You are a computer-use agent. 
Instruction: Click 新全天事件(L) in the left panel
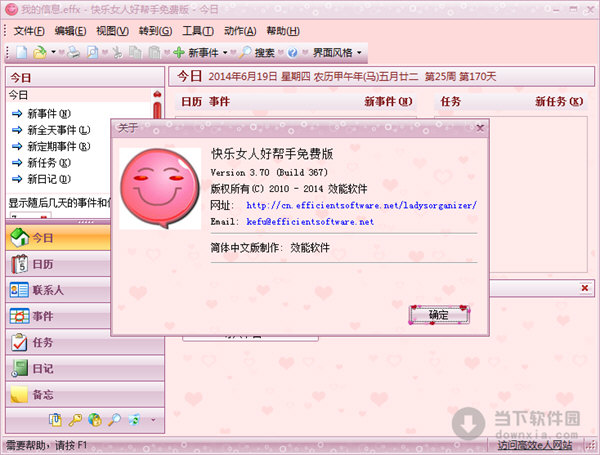51,130
